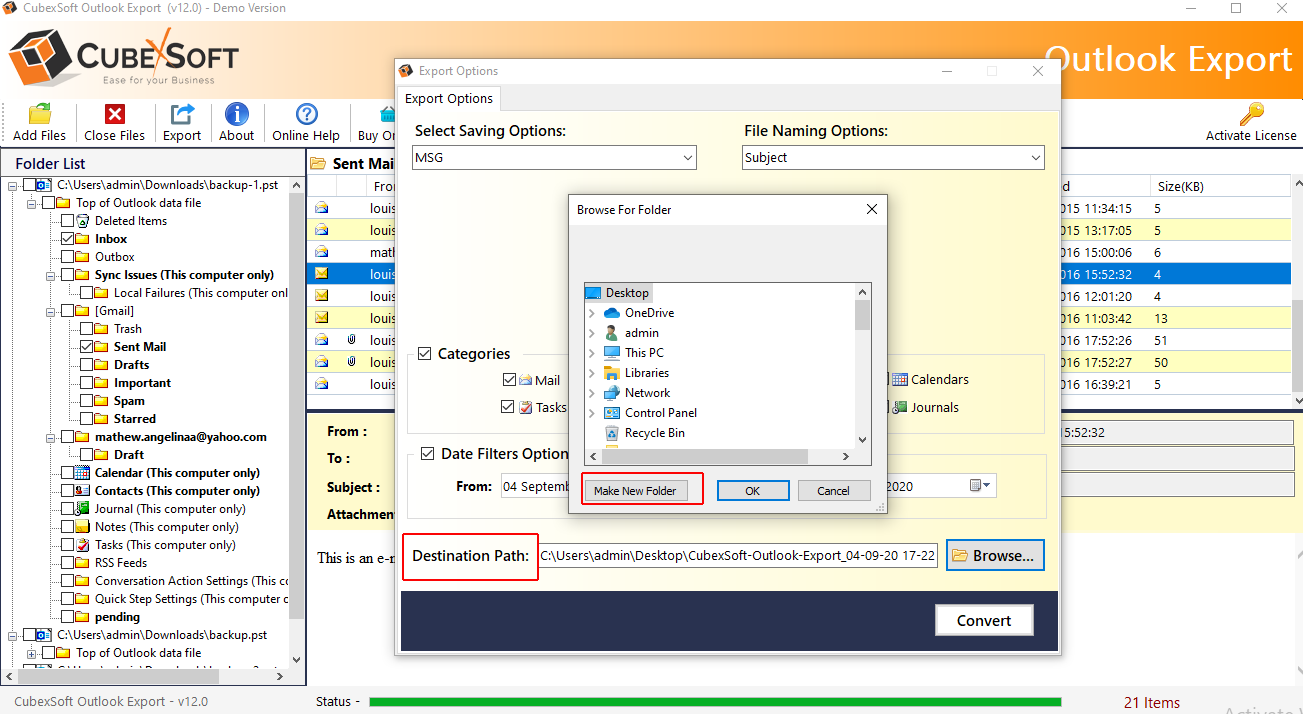Select the Important folder in tree
The image size is (1303, 714).
142,383
